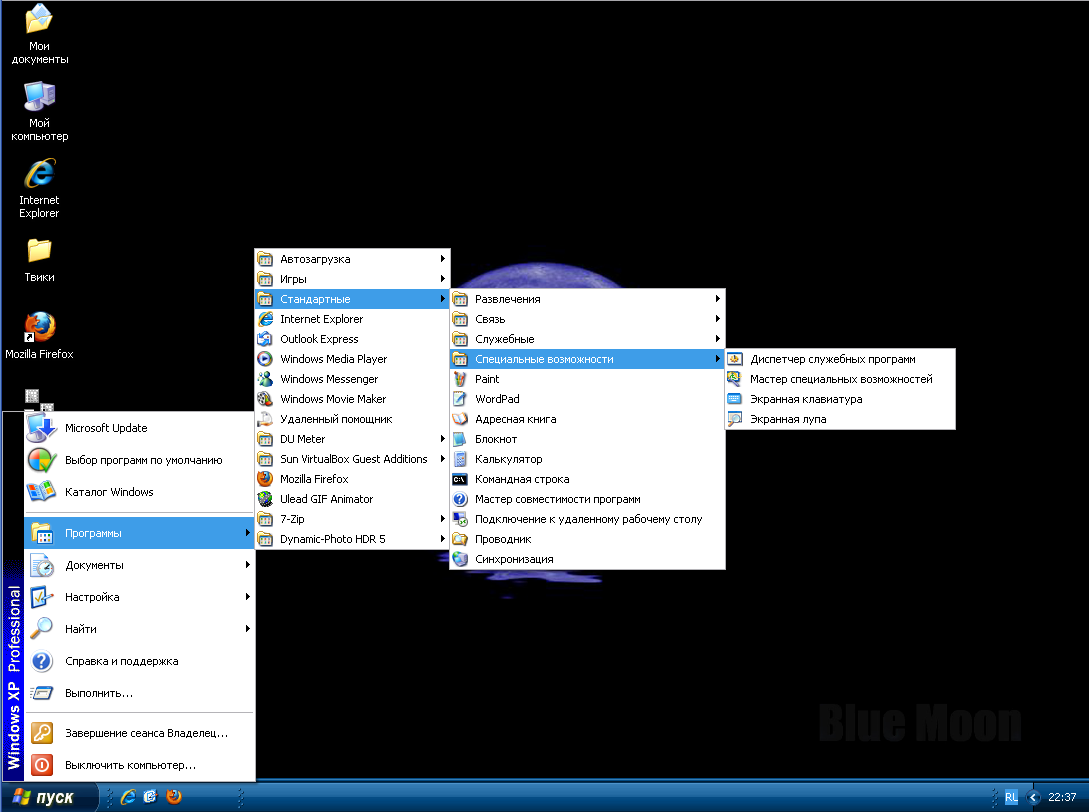
Task: Open the Настройка start menu item
Action: [139, 597]
